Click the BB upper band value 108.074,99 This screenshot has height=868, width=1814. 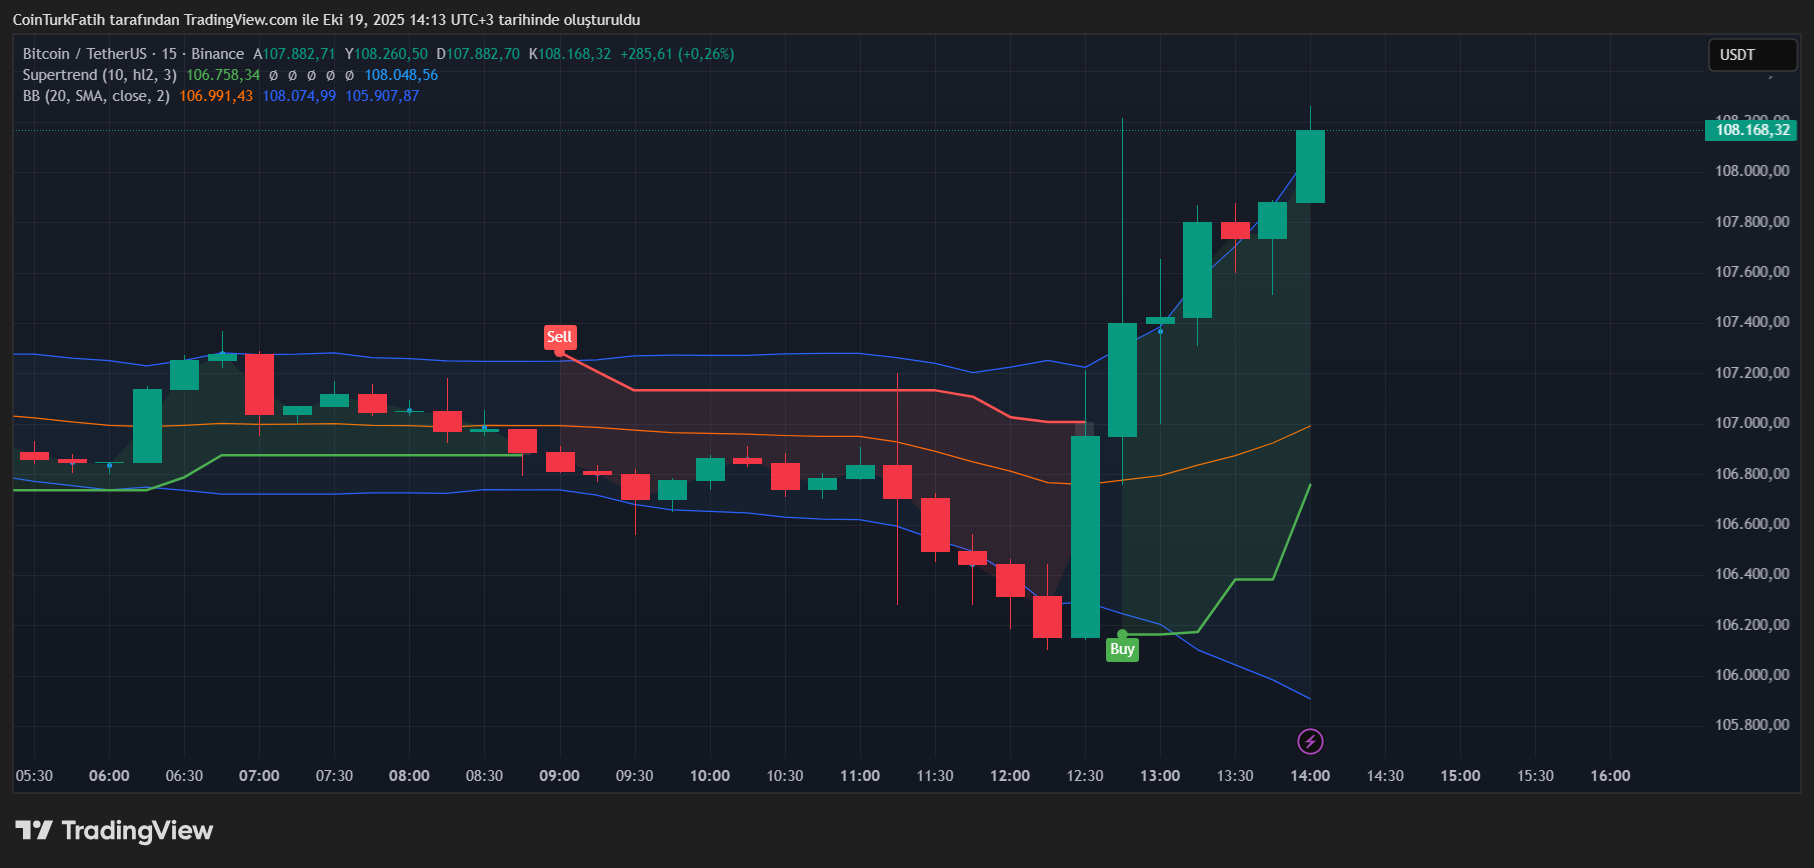click(299, 96)
